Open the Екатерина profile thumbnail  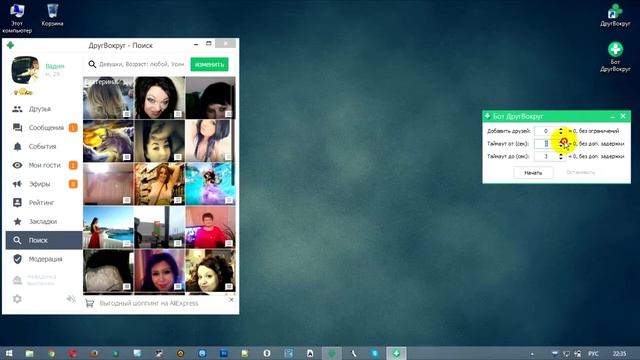click(108, 98)
